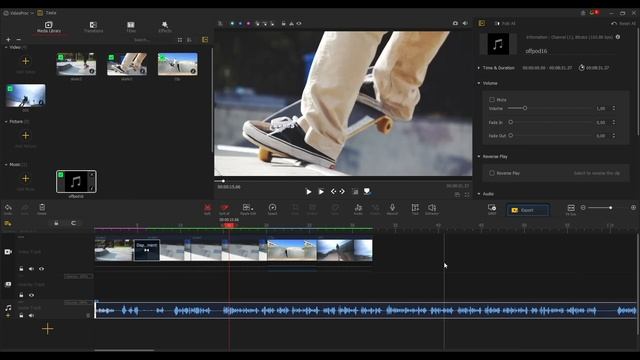Click the add new track plus icon
Image resolution: width=640 pixels, height=360 pixels.
click(47, 329)
